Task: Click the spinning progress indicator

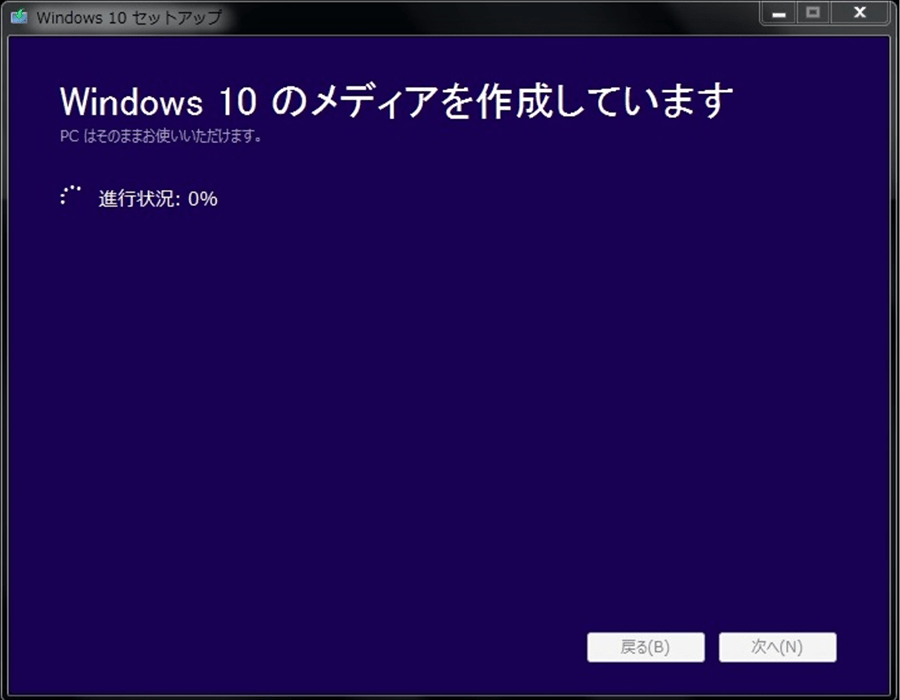Action: (71, 196)
